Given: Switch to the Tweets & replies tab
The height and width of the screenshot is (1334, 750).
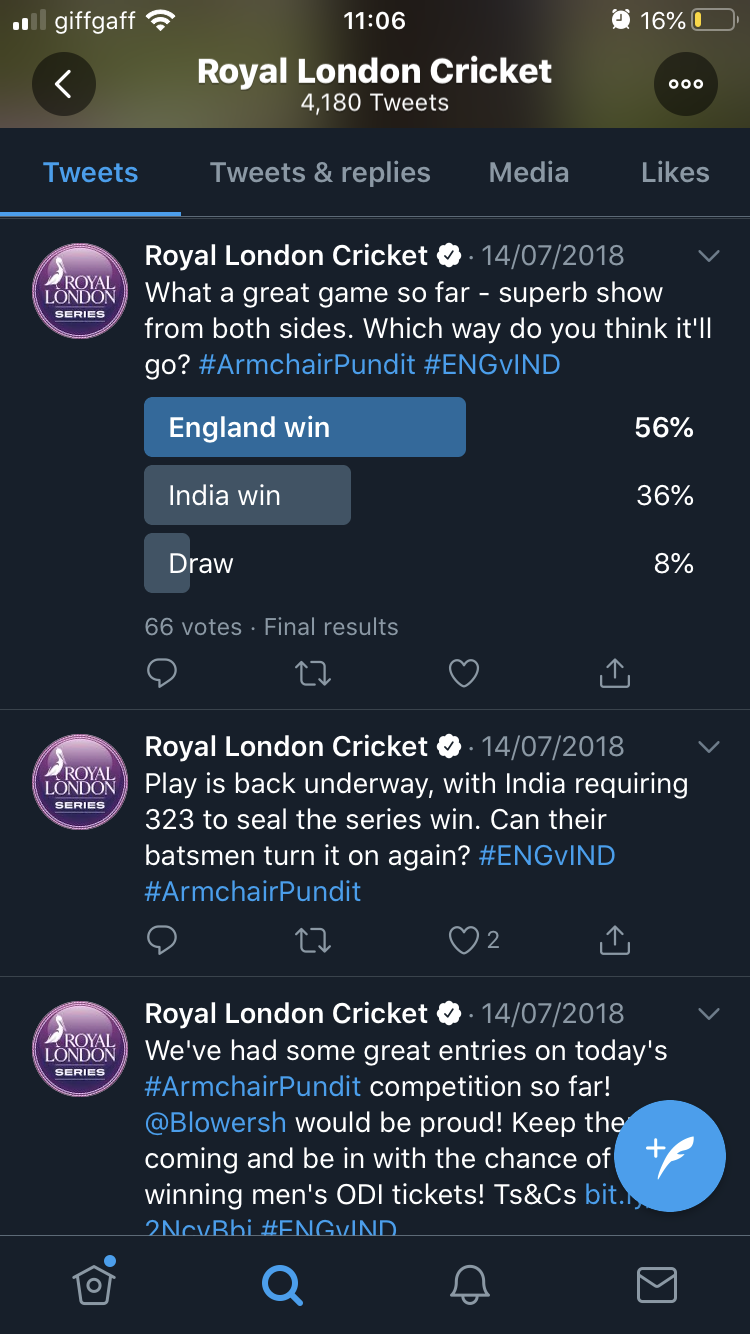Looking at the screenshot, I should click(x=320, y=172).
